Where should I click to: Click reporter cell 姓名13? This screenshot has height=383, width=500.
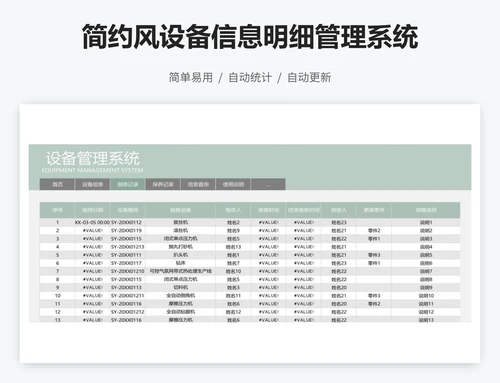pos(233,247)
